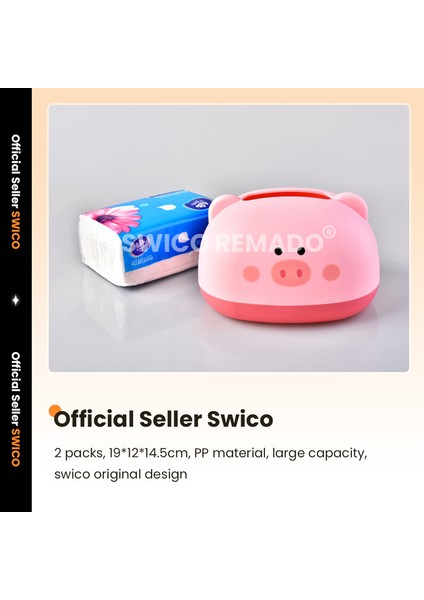Viewport: 424px width, 600px height.
Task: Click the pig's left blush cheek
Action: 251,274
